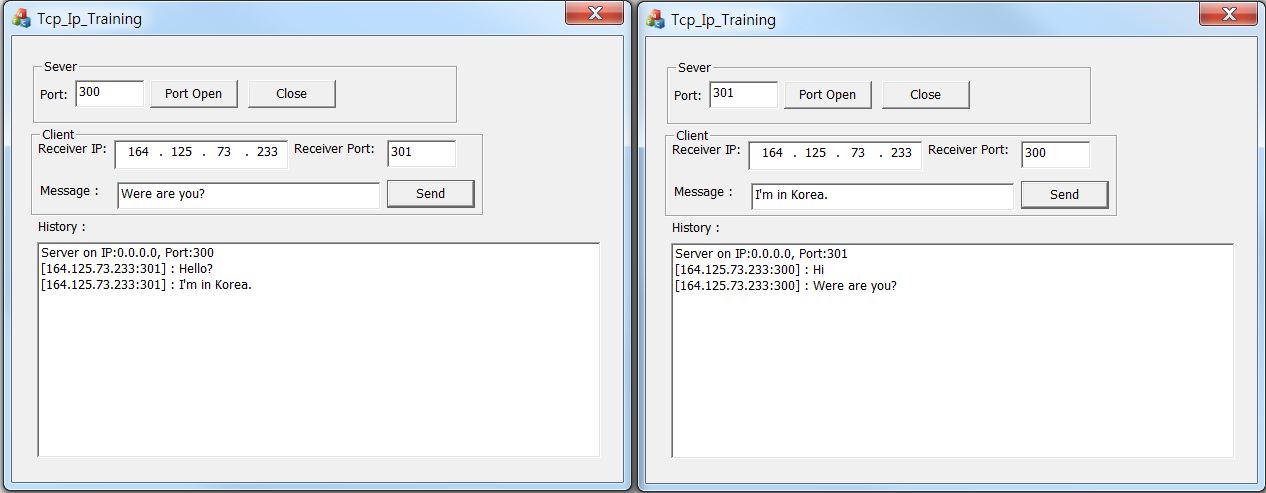Click the Message field containing "I'm in Korea."

click(883, 196)
